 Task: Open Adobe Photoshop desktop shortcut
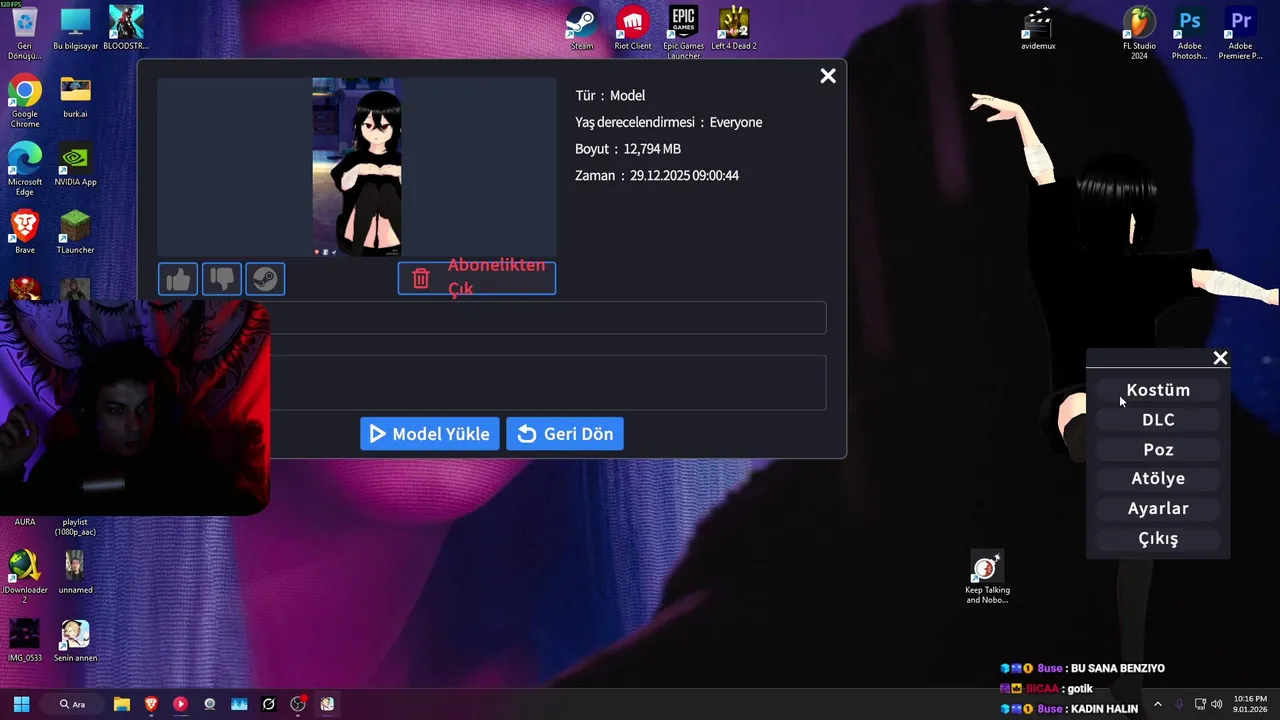pyautogui.click(x=1190, y=32)
